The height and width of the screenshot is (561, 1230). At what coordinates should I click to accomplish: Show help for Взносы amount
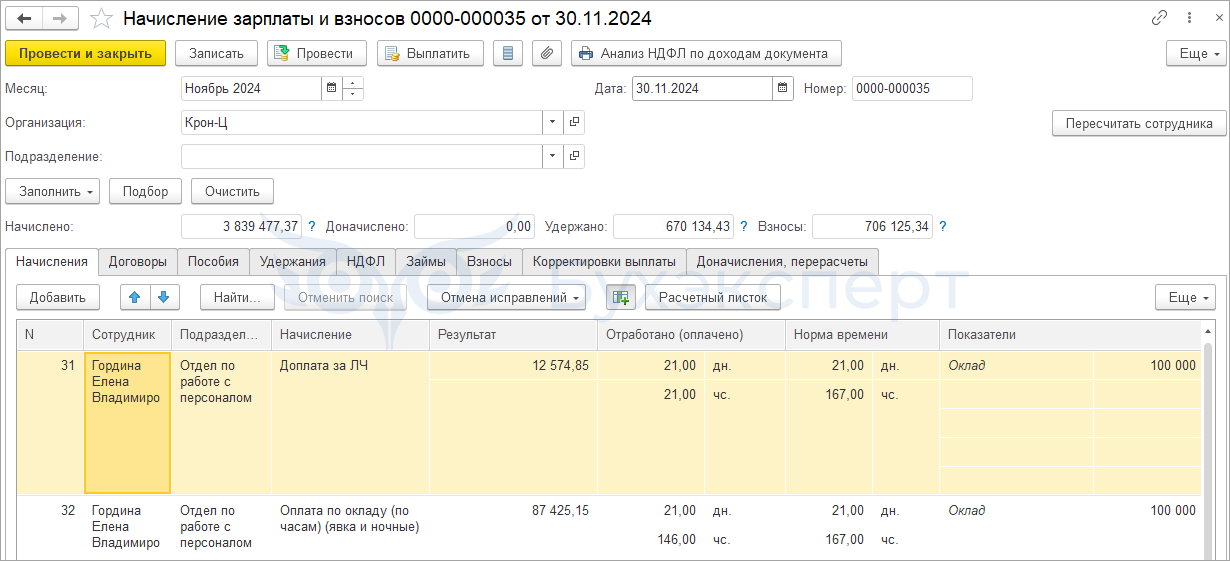pyautogui.click(x=942, y=227)
